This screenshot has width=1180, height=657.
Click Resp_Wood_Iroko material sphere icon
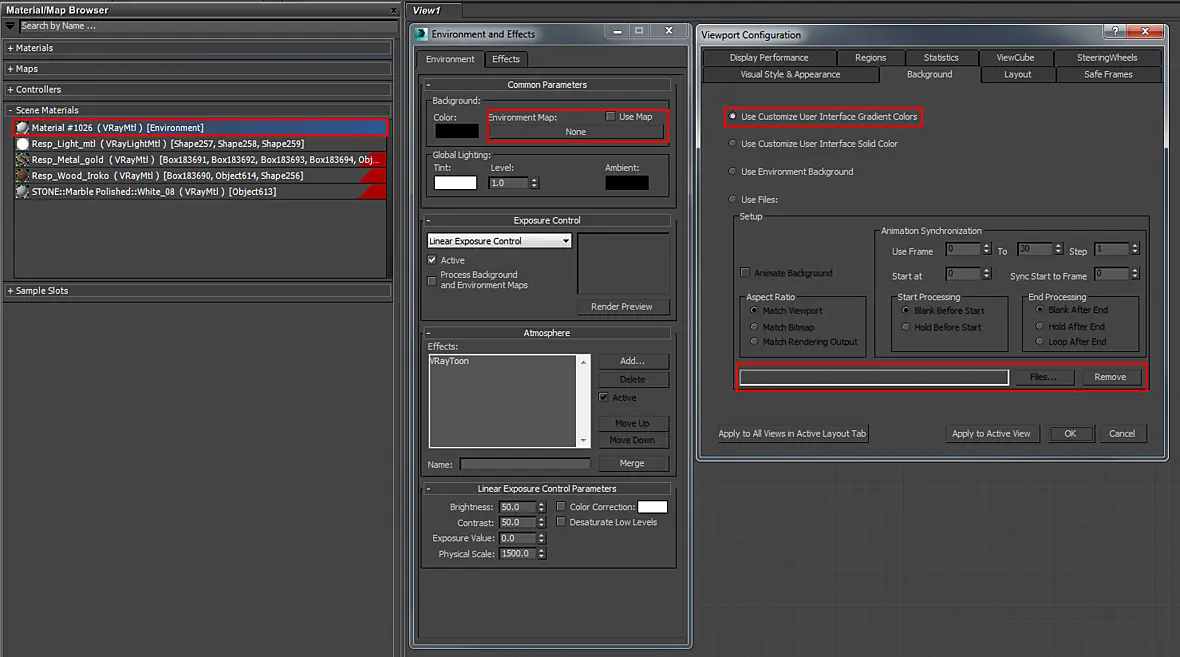point(23,175)
